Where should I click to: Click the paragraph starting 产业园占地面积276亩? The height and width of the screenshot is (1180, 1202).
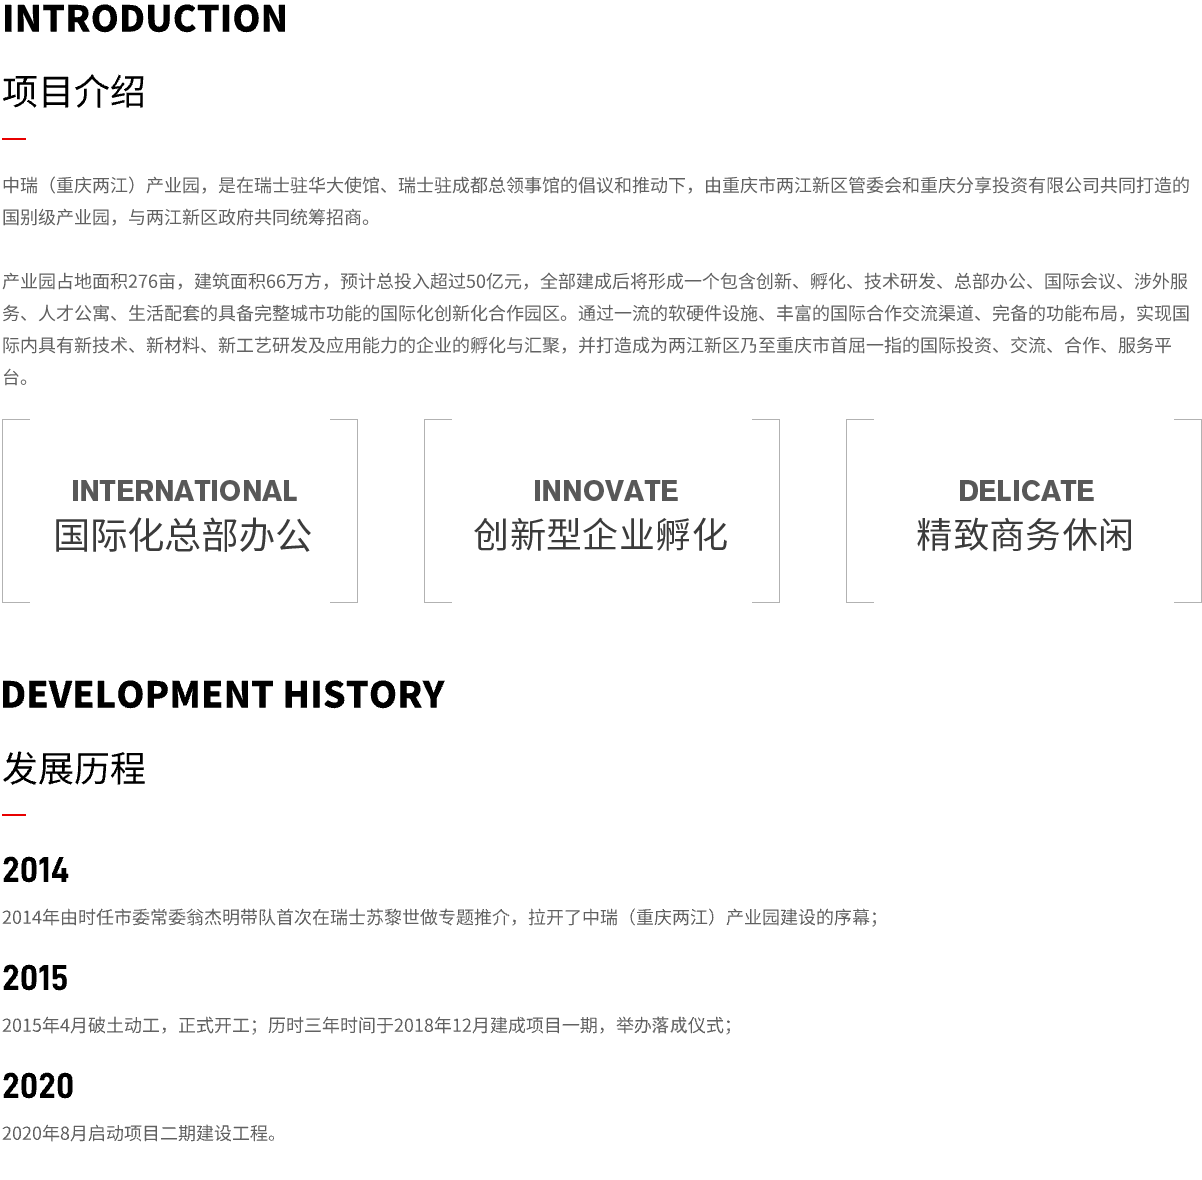click(x=596, y=329)
